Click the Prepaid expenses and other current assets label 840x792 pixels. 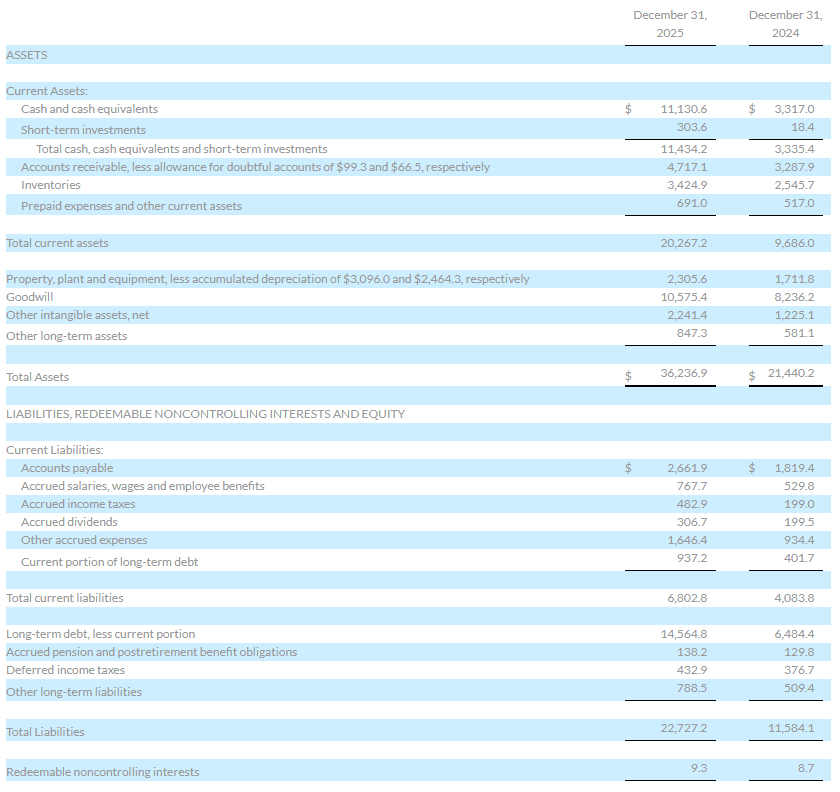[x=131, y=206]
